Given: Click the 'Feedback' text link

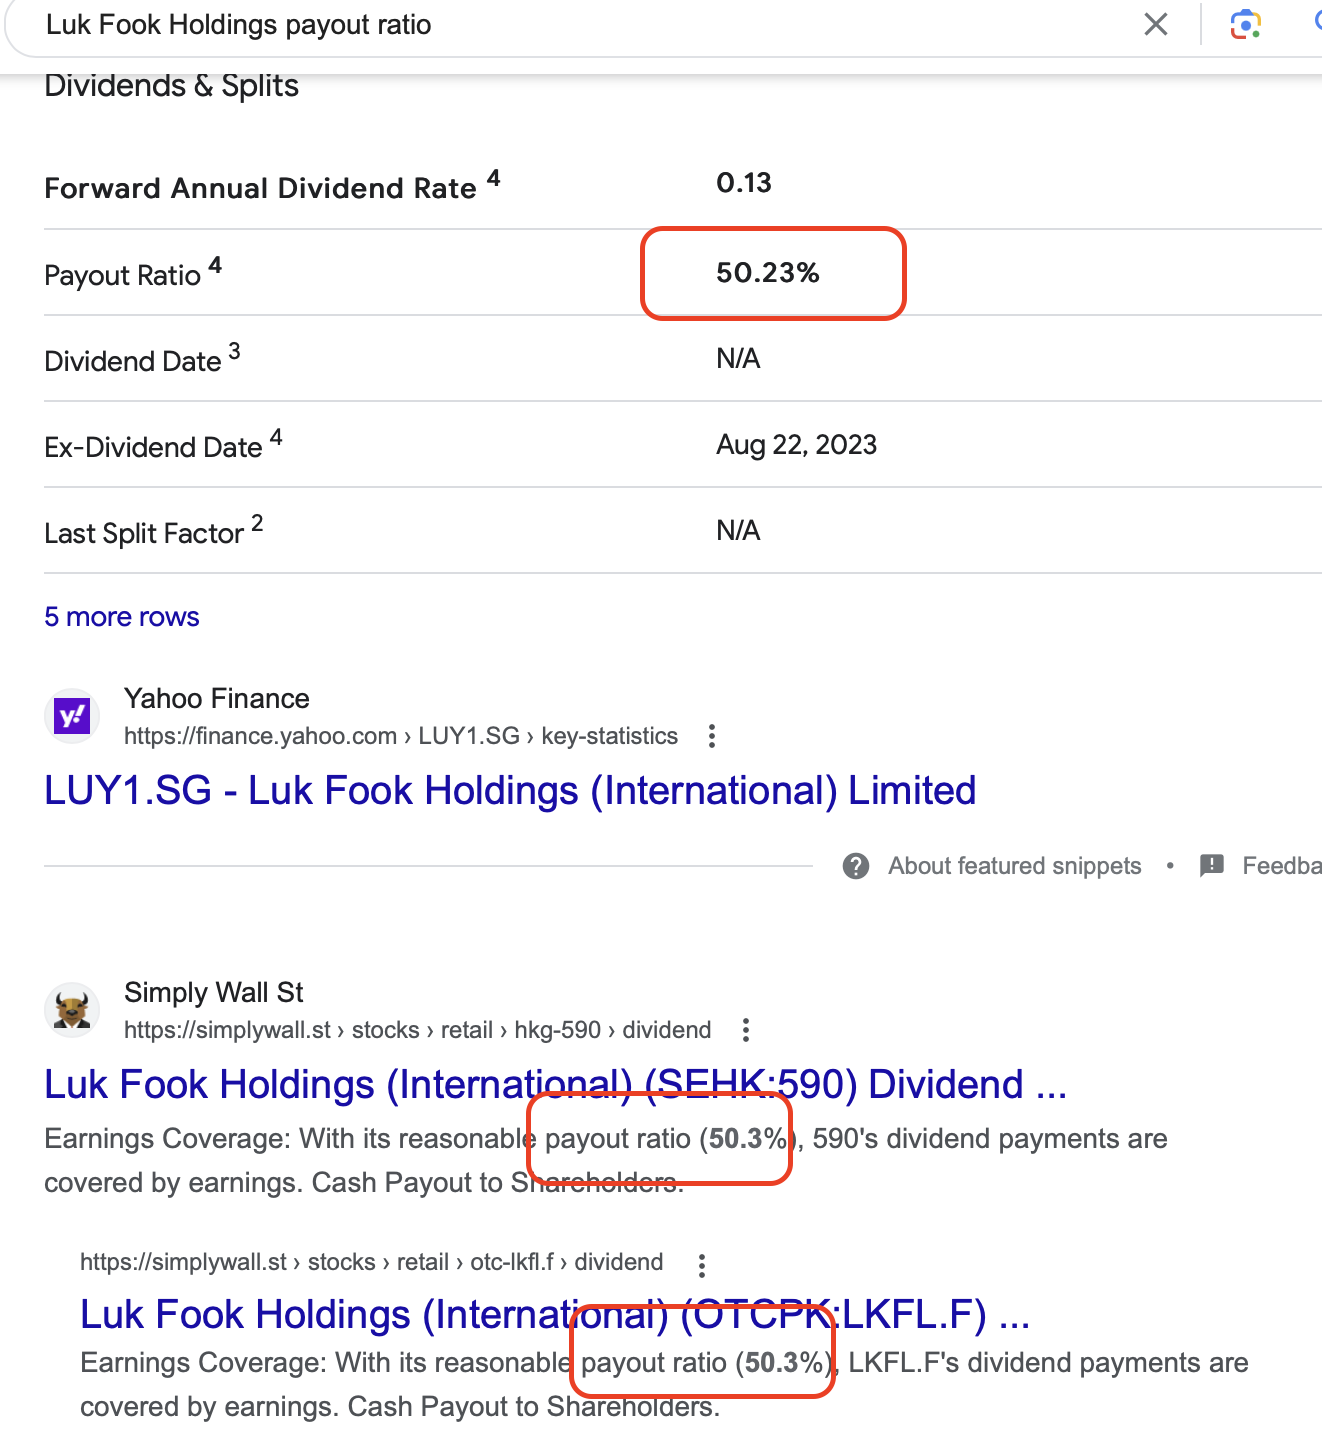Looking at the screenshot, I should (x=1282, y=866).
